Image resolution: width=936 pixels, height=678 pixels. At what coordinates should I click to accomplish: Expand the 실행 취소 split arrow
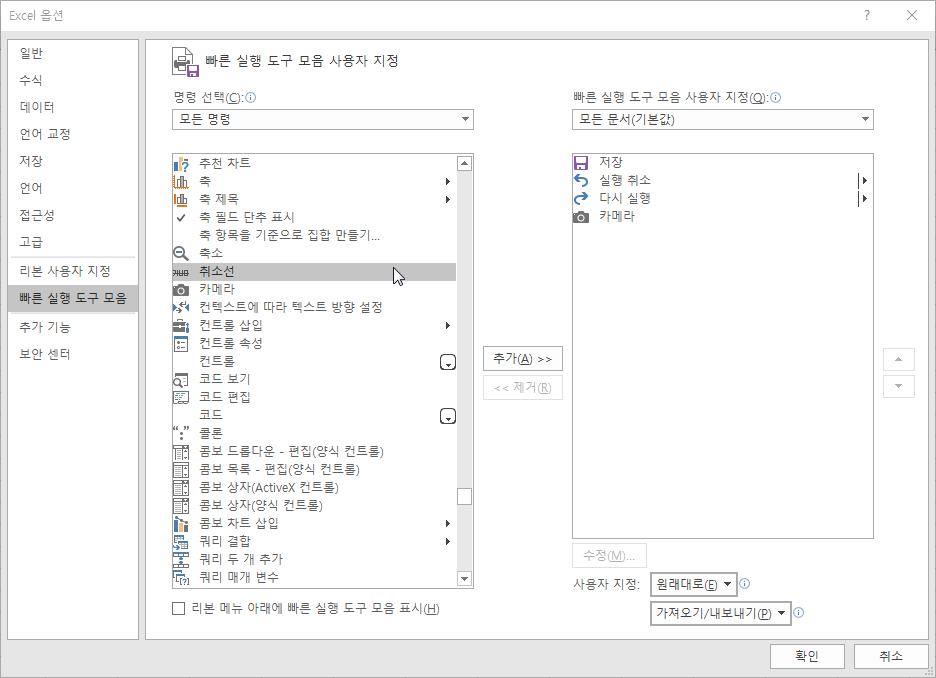coord(863,181)
